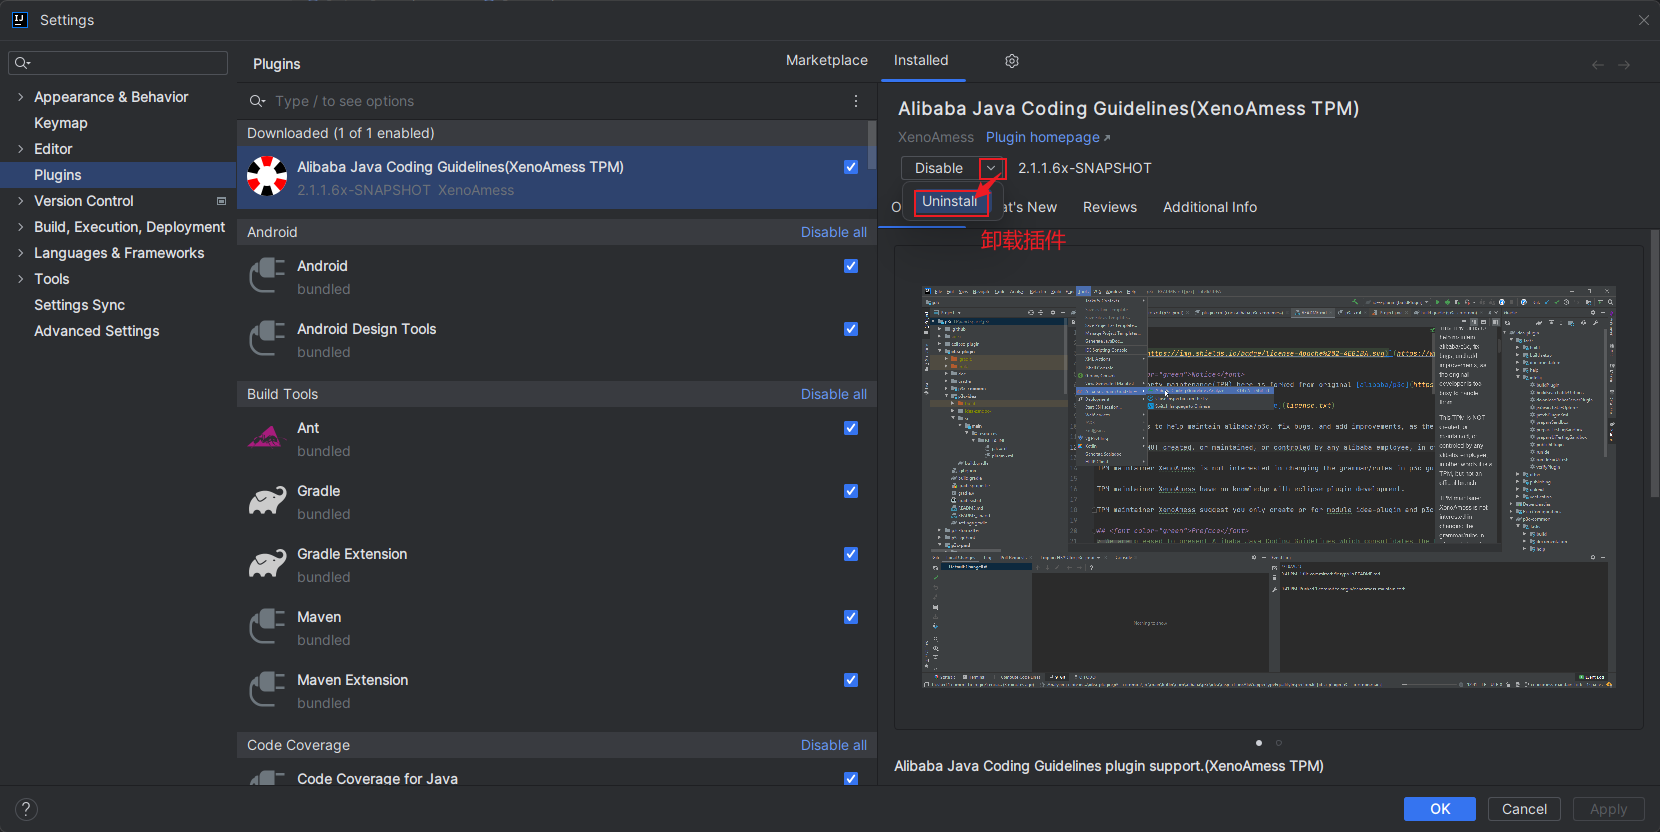
Task: Click the Version Control project-level settings icon
Action: point(221,201)
